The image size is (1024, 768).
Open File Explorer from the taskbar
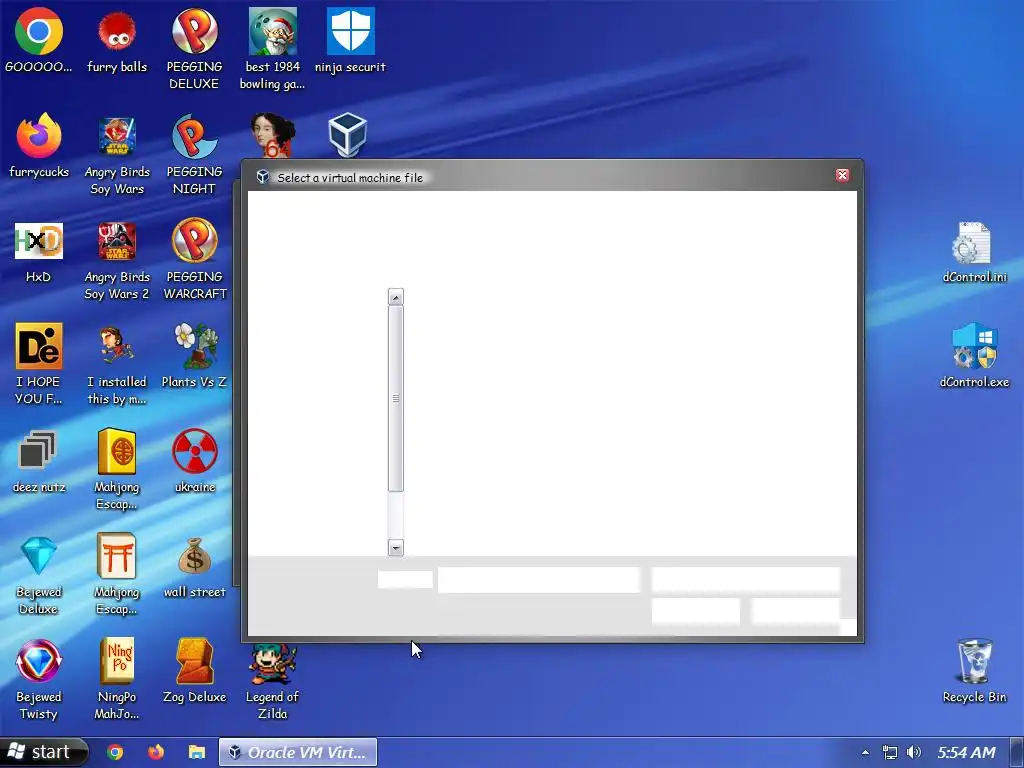(x=197, y=752)
